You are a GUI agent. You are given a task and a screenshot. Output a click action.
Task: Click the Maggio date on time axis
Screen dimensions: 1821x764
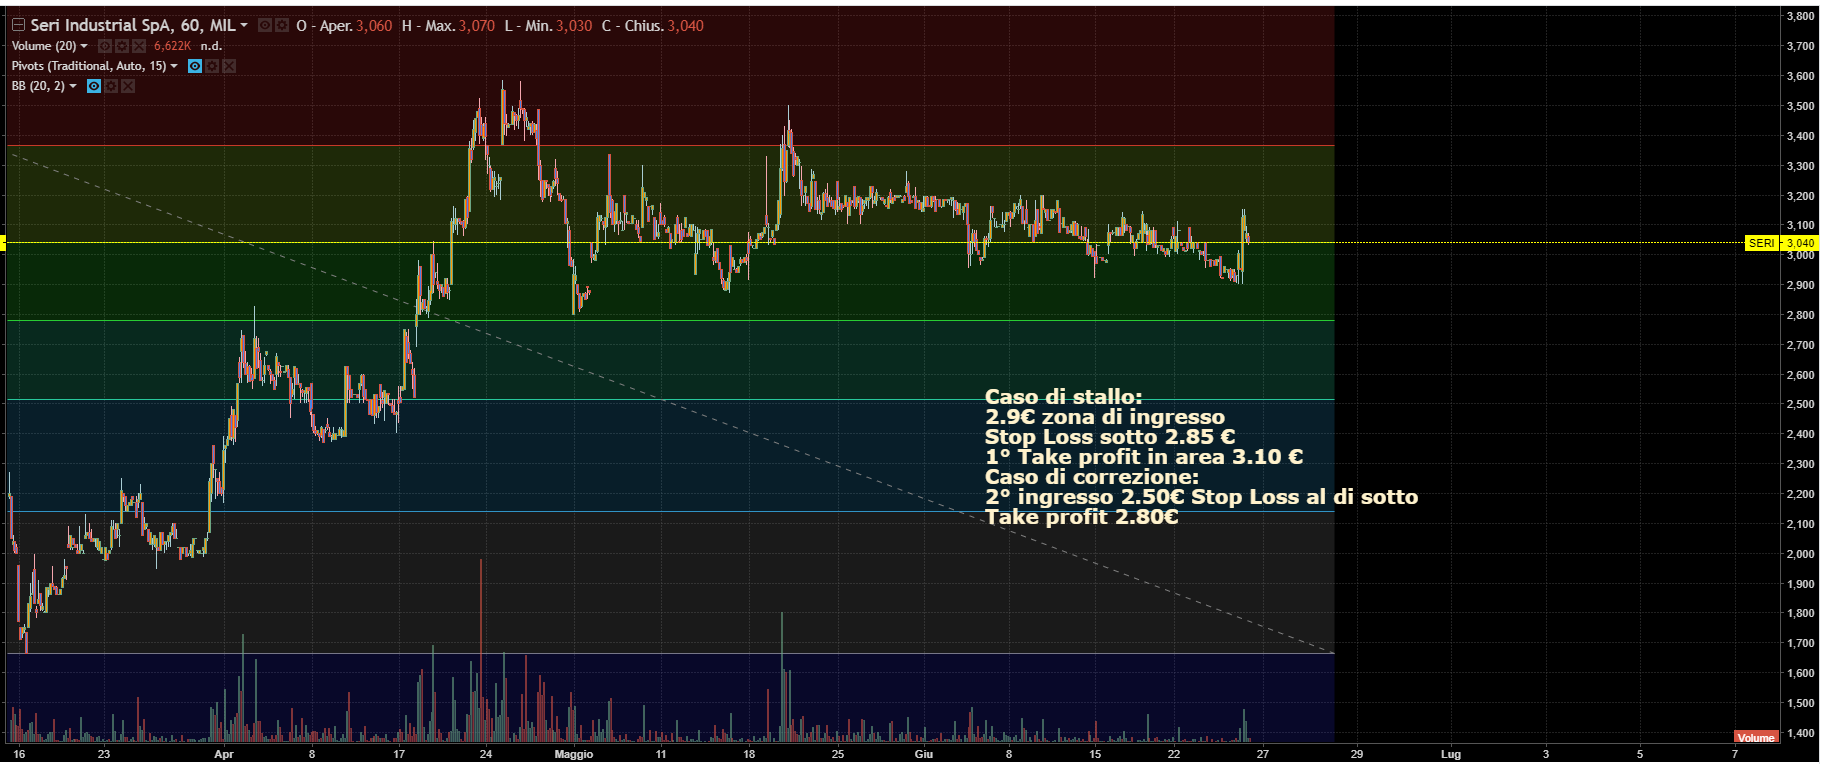(x=573, y=754)
